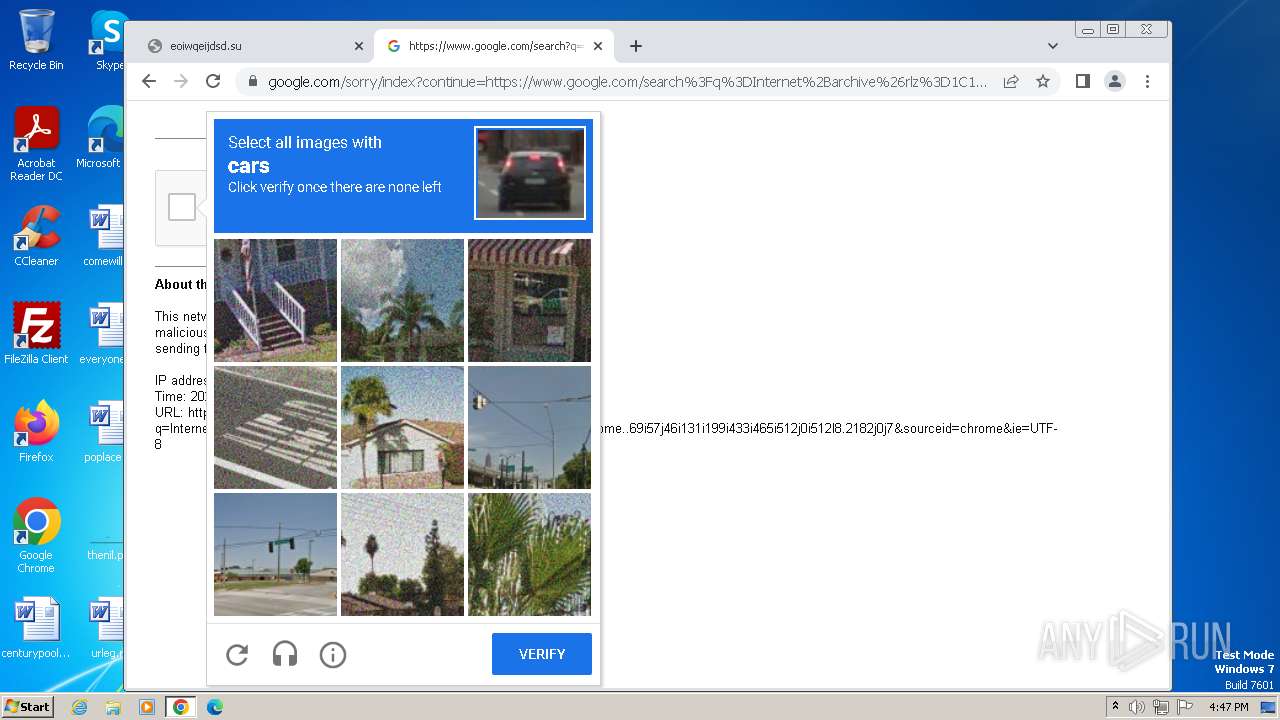Open Acrobat Reader DC shortcut
The width and height of the screenshot is (1280, 720).
(x=36, y=144)
